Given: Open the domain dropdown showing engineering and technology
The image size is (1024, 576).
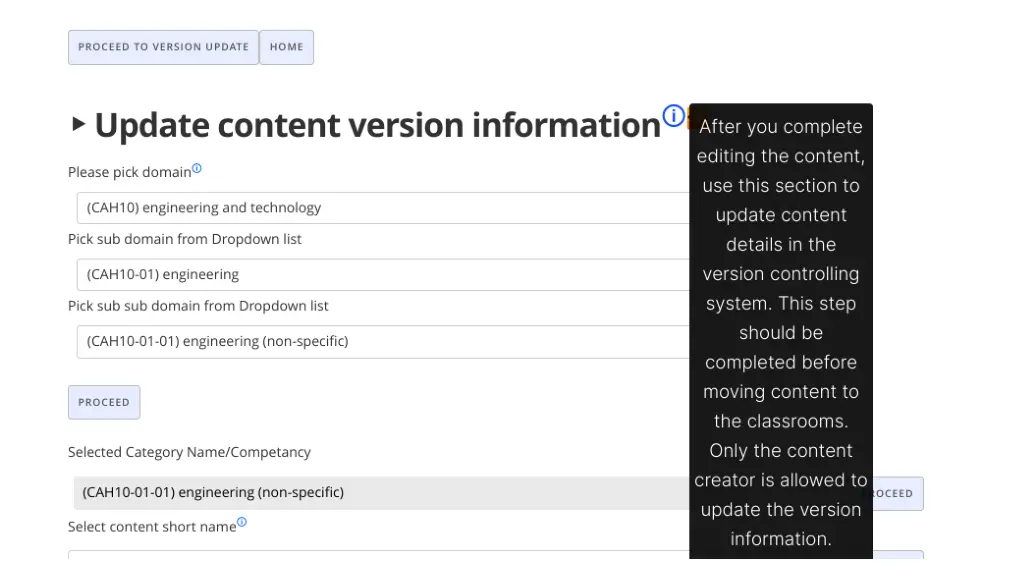Looking at the screenshot, I should [x=383, y=208].
